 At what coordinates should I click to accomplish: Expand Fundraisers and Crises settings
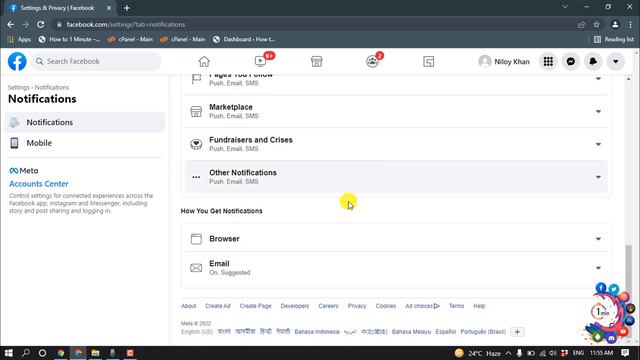click(x=396, y=144)
